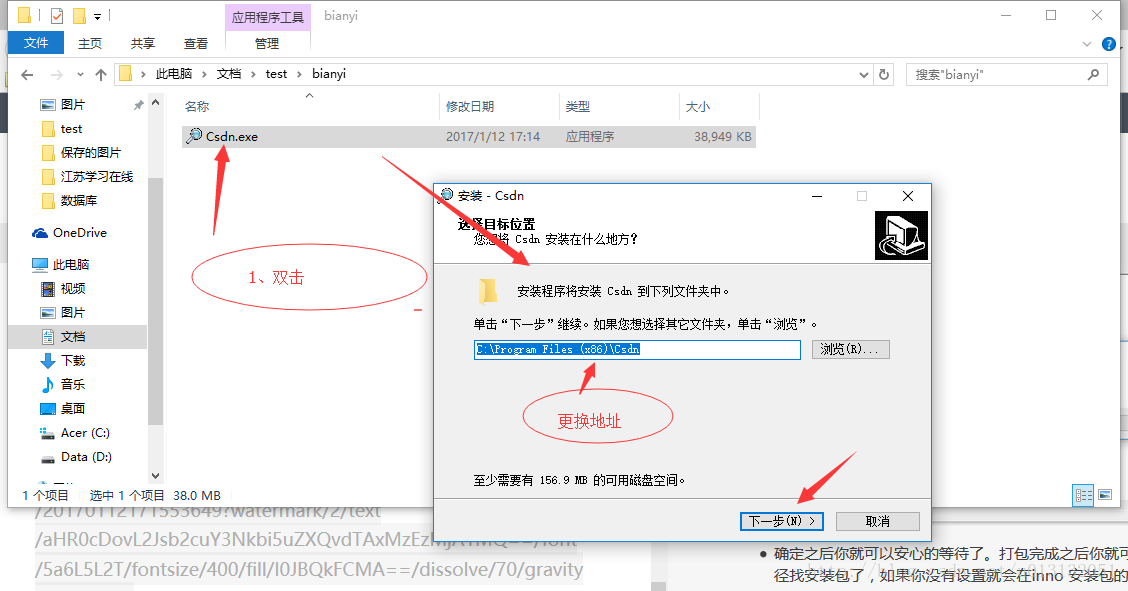Open 音乐 in the navigation pane
The width and height of the screenshot is (1128, 591).
(x=73, y=385)
